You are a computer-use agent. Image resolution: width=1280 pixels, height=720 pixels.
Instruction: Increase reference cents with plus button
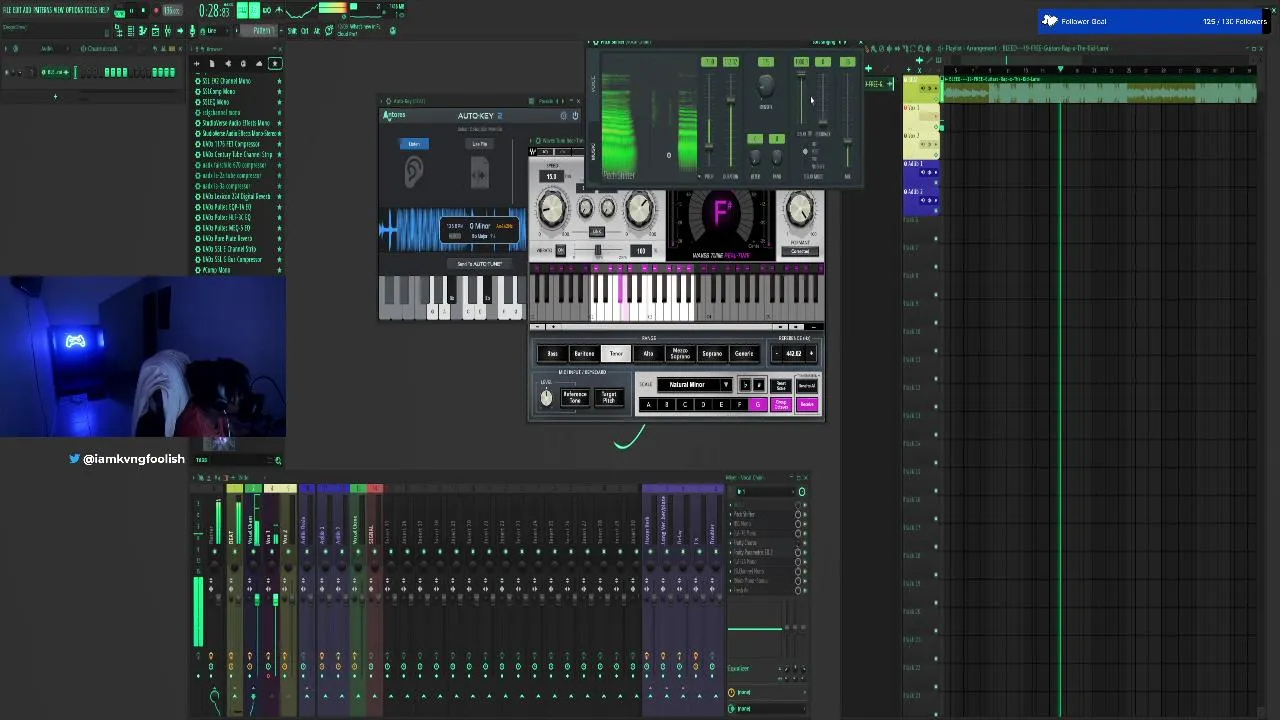[811, 354]
